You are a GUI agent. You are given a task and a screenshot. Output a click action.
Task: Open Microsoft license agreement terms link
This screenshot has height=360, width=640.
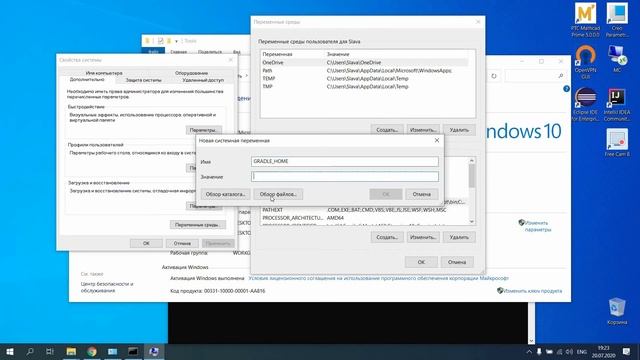(x=378, y=278)
